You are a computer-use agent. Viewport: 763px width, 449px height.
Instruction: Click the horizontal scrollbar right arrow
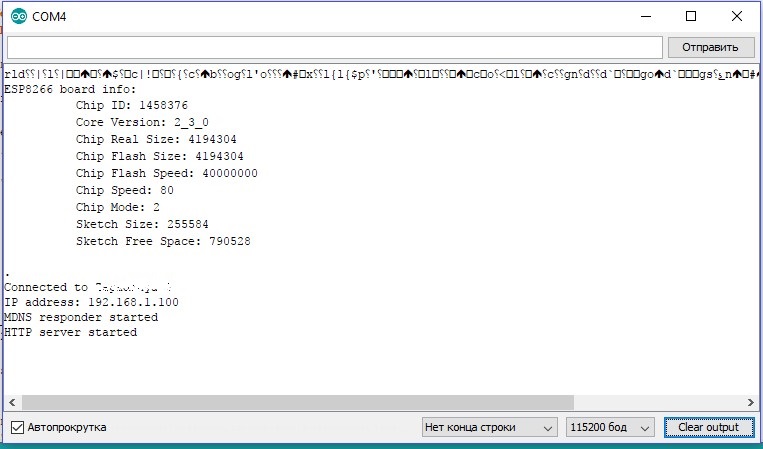(x=750, y=402)
